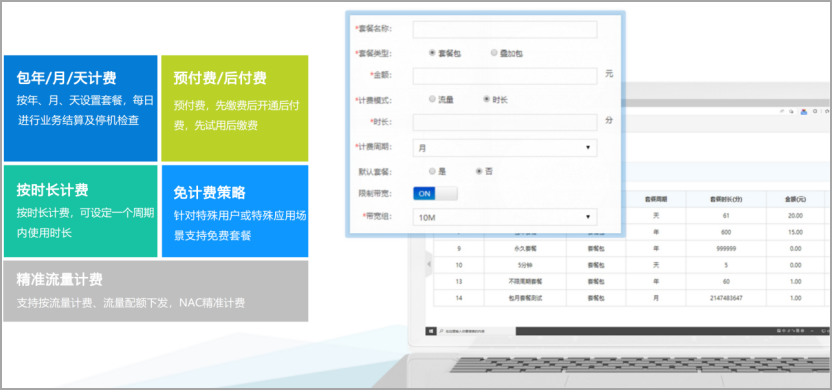Choose 流量 as the billing mode

click(432, 99)
